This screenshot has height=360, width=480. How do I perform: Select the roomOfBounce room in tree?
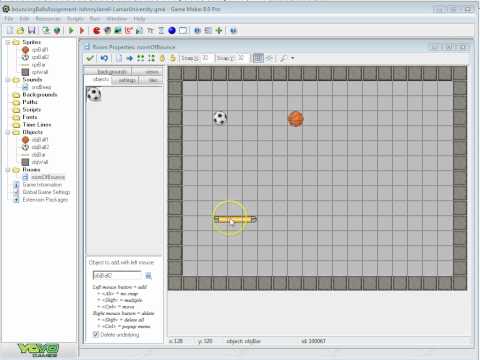coord(48,177)
